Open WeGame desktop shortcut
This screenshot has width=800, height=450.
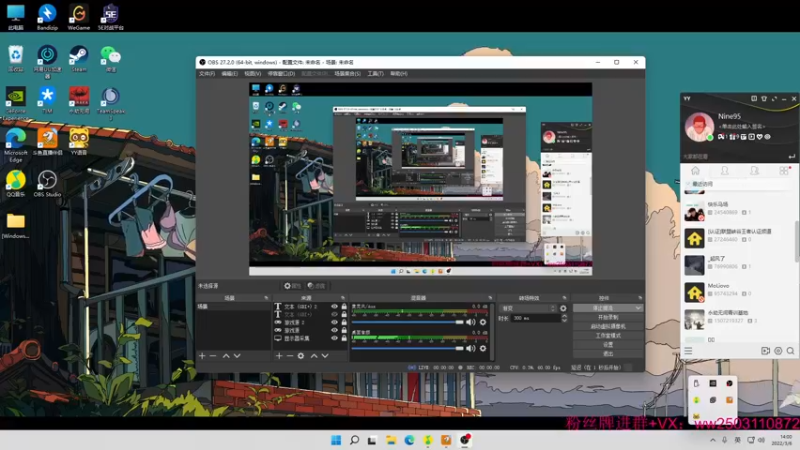tap(79, 17)
